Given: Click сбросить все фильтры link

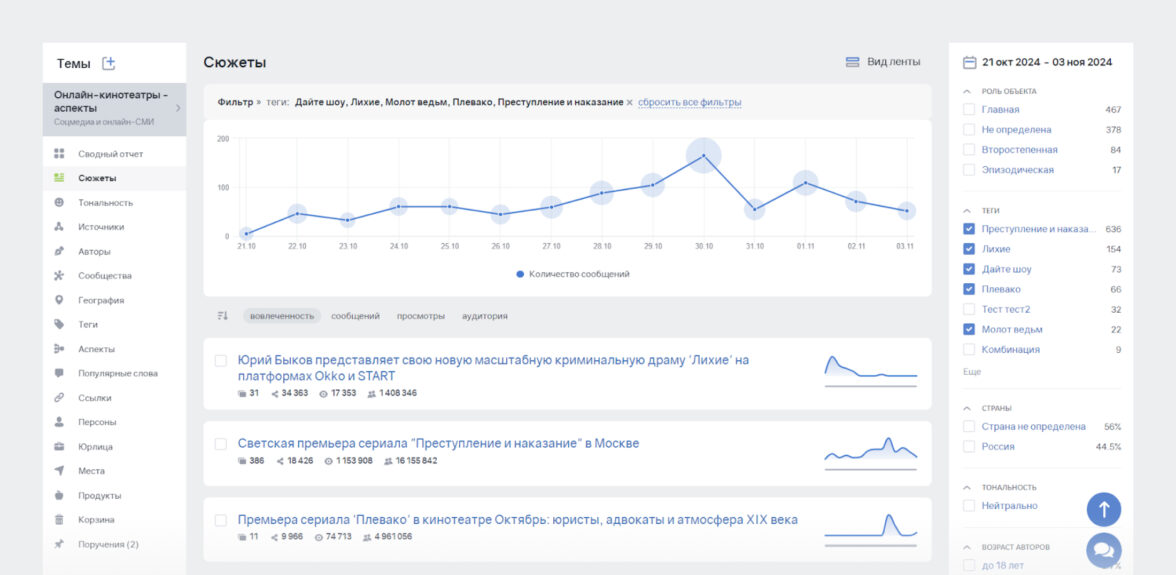Looking at the screenshot, I should [x=689, y=102].
